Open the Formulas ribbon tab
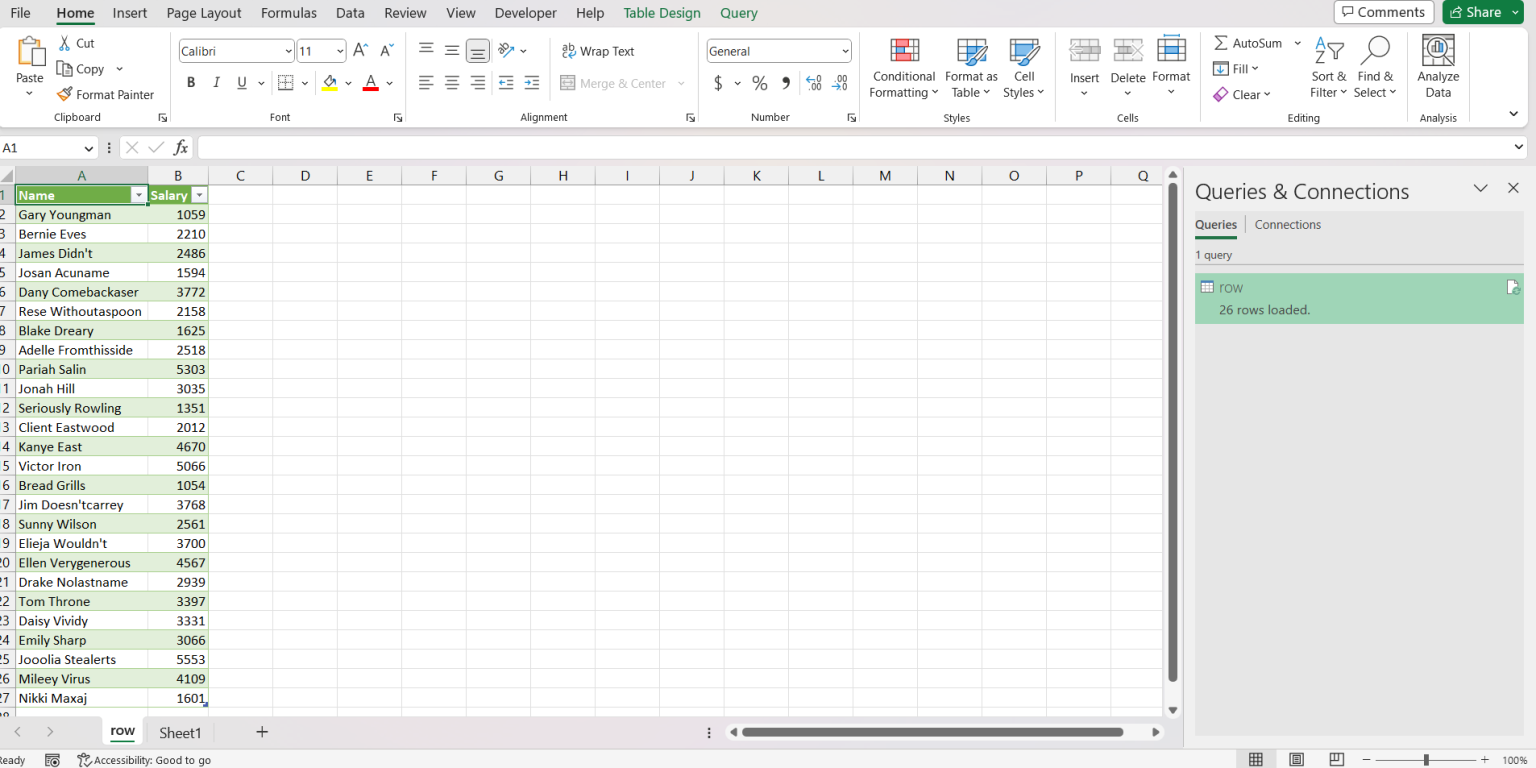The image size is (1536, 768). (288, 13)
